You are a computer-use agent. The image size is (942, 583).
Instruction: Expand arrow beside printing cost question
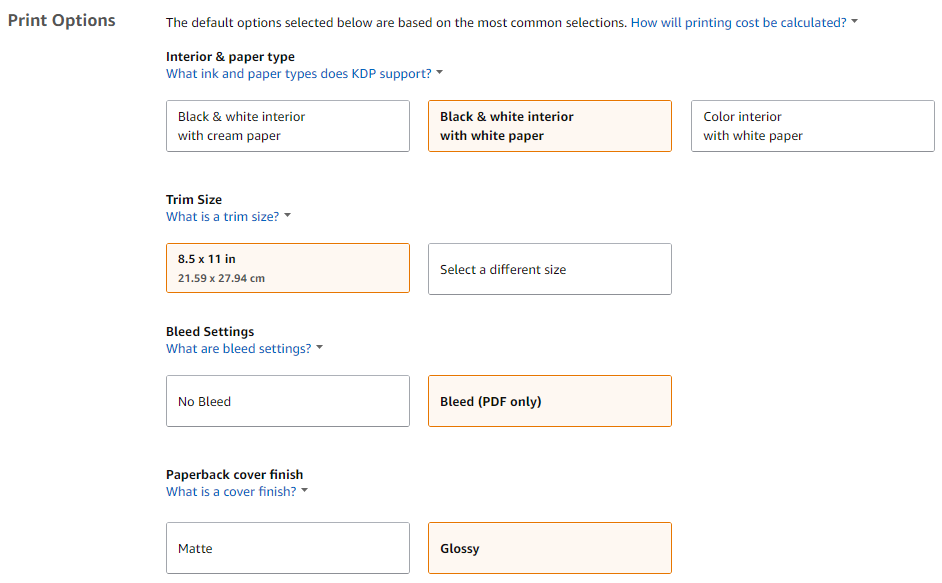(854, 22)
